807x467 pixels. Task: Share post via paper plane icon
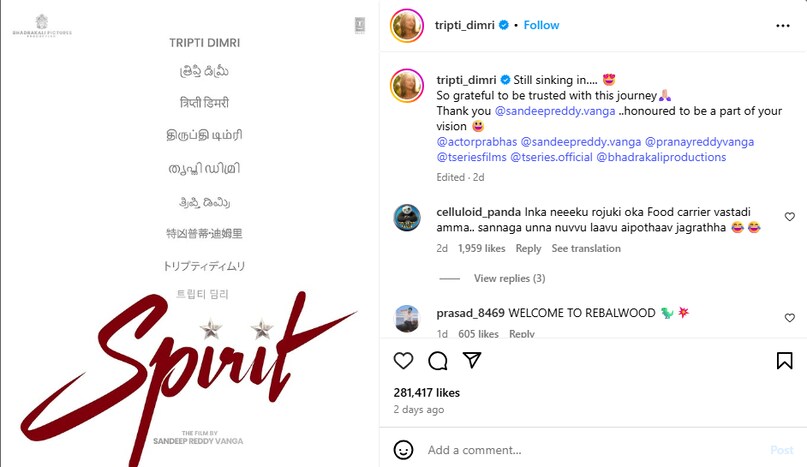pyautogui.click(x=472, y=360)
